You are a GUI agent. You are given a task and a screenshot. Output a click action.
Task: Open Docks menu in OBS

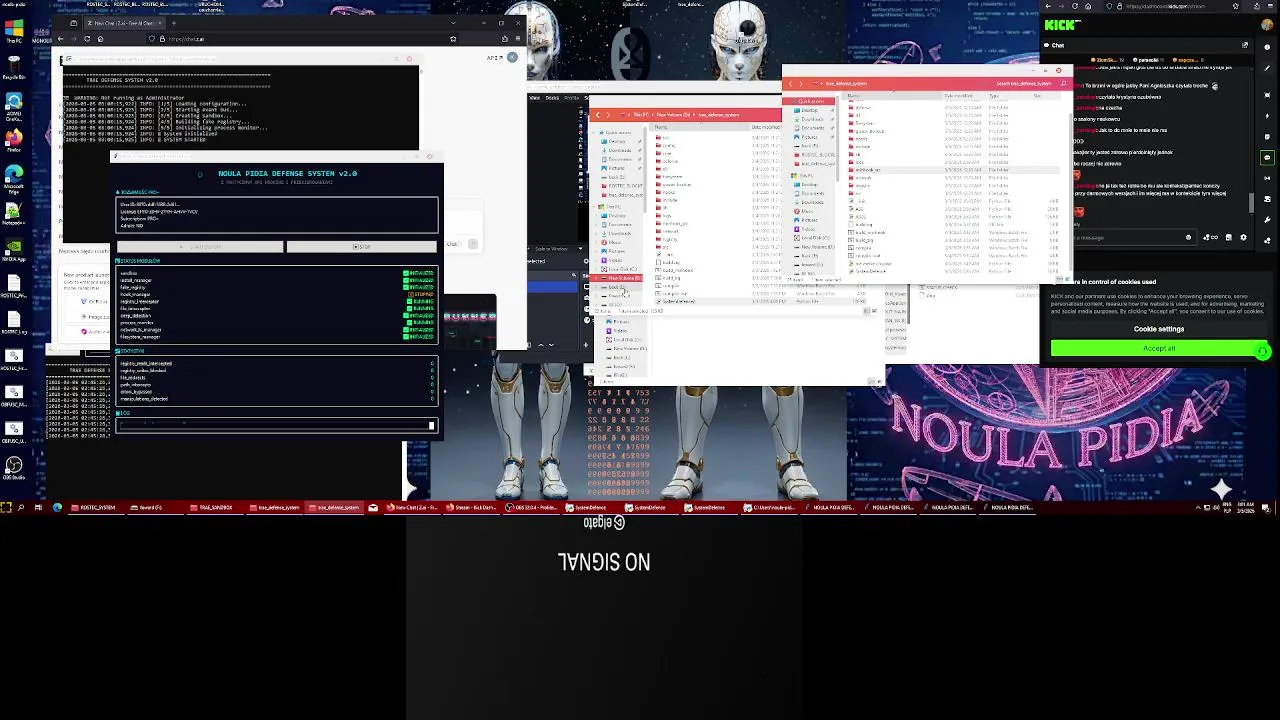click(x=552, y=98)
